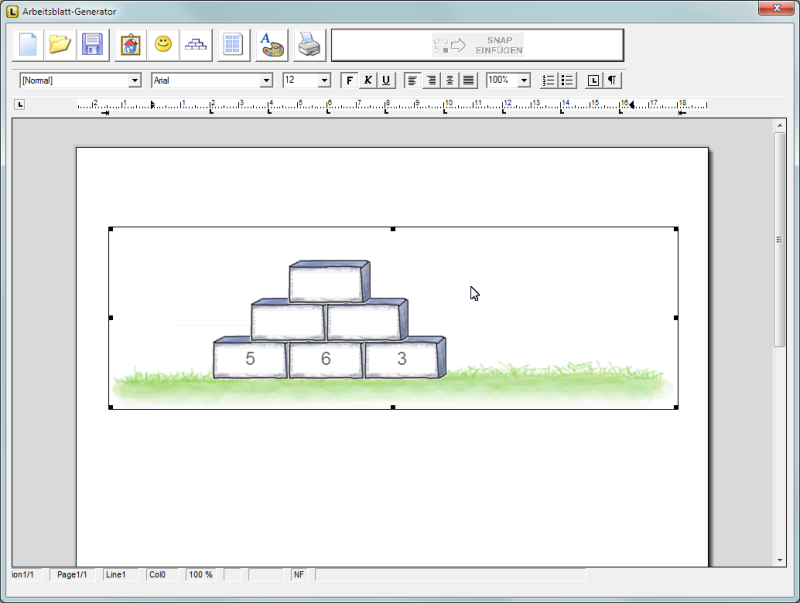
Task: Open a file with the folder icon
Action: (x=60, y=44)
